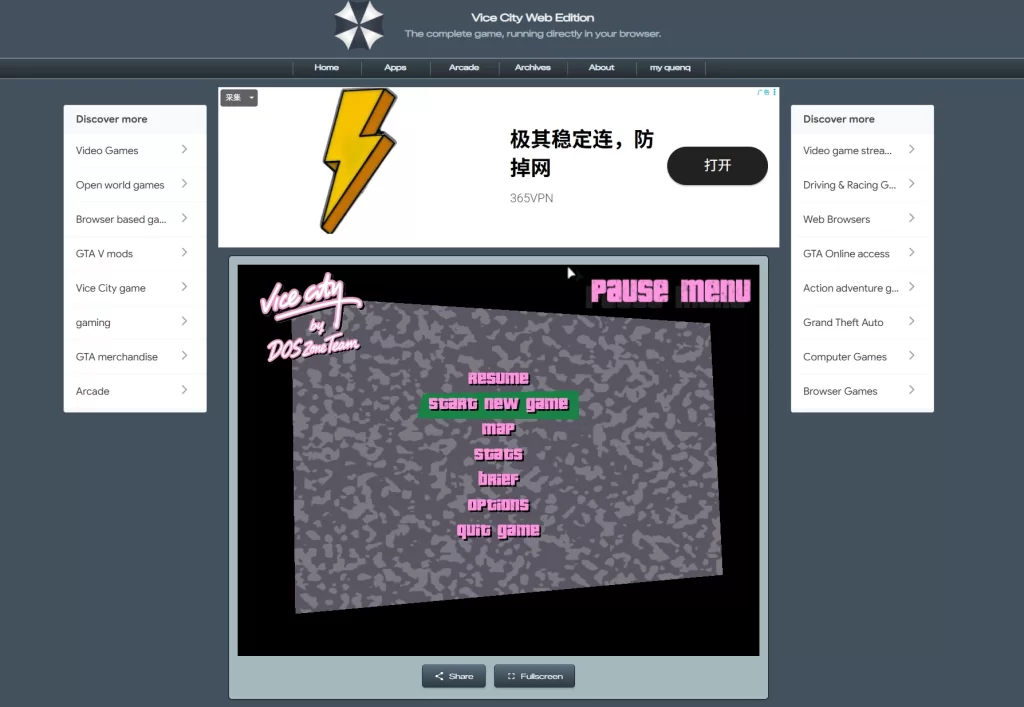The width and height of the screenshot is (1024, 707).
Task: Open the Video game streaming link
Action: [847, 150]
